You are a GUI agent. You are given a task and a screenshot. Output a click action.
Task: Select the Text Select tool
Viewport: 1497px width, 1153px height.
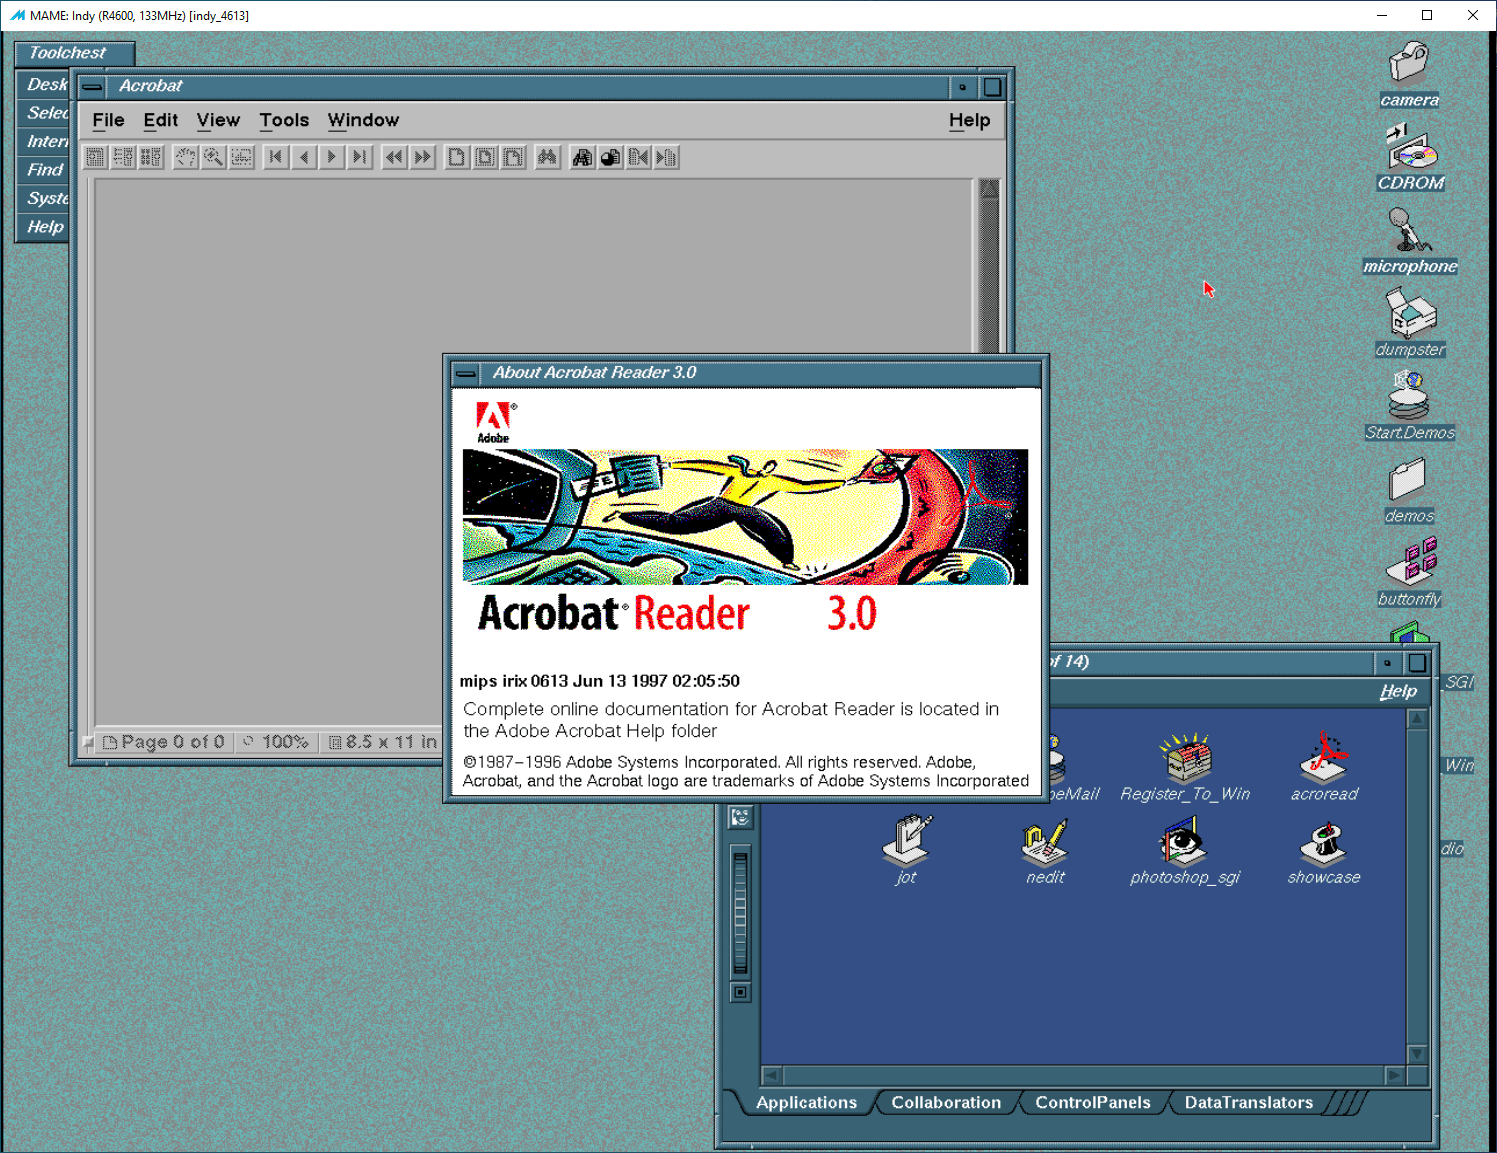[x=242, y=157]
